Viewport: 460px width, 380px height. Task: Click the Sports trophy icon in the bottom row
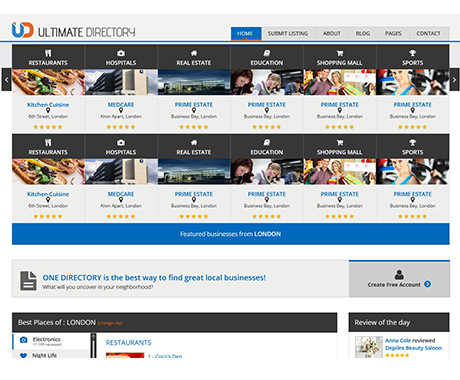[x=413, y=142]
